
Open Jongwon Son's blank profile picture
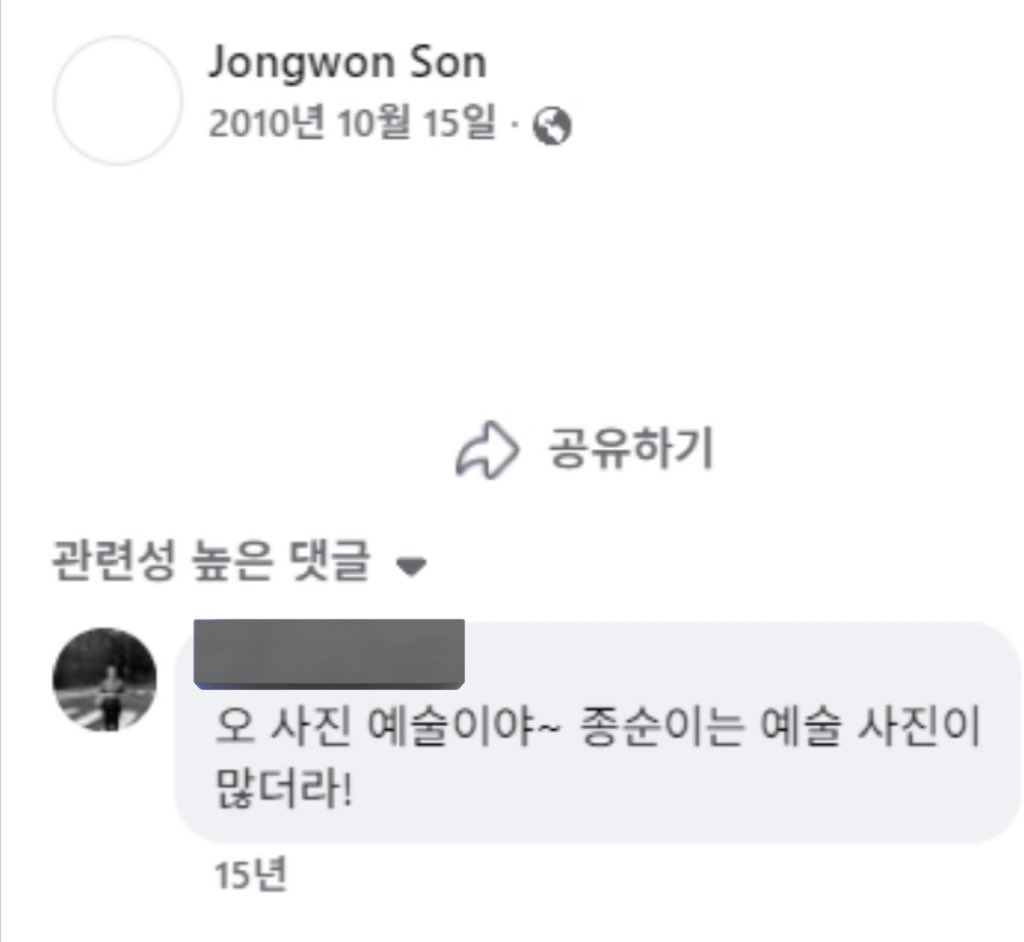coord(118,101)
